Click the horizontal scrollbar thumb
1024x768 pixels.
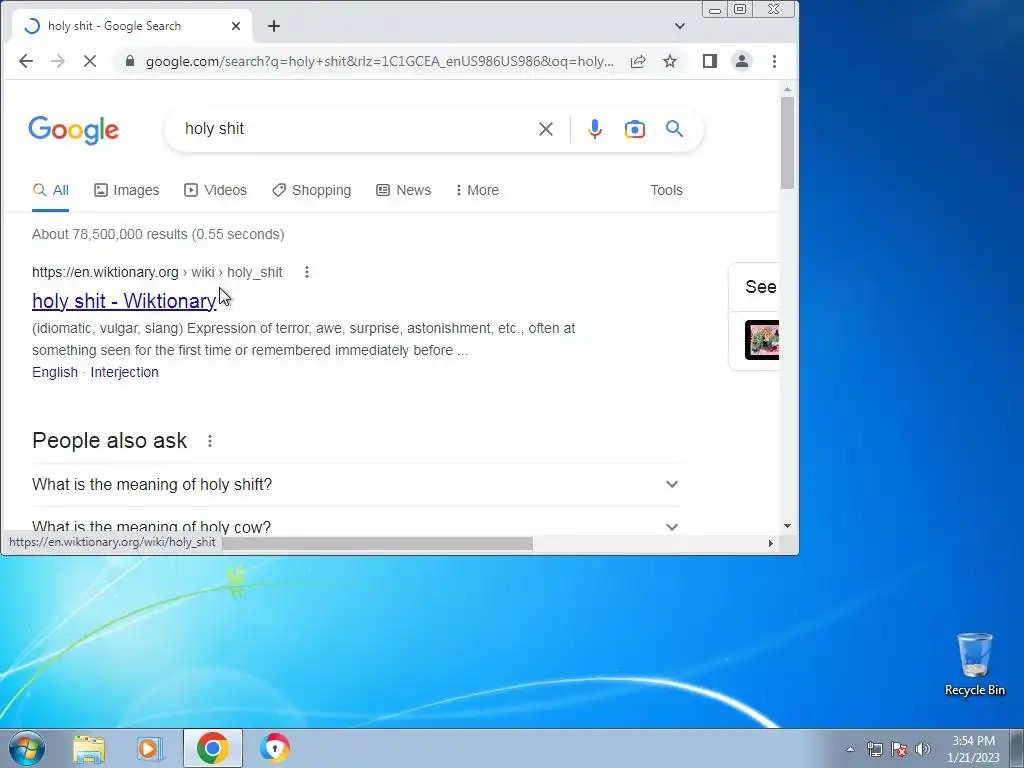(377, 543)
